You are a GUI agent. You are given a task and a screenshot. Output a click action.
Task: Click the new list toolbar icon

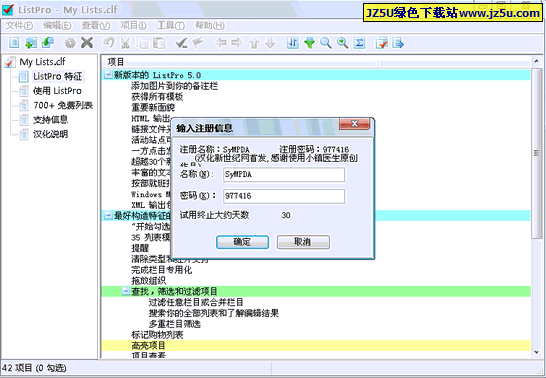click(x=14, y=43)
